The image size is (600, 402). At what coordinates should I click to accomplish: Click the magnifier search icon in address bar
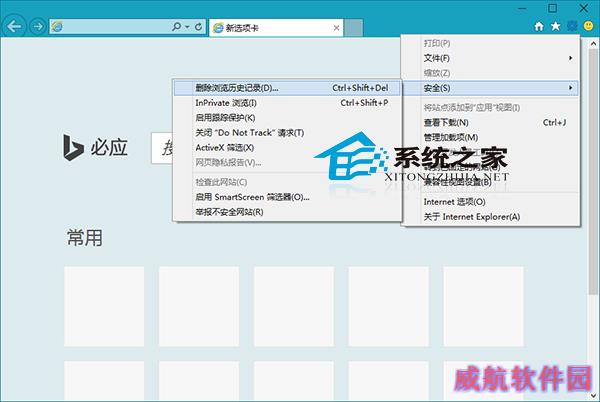point(176,26)
